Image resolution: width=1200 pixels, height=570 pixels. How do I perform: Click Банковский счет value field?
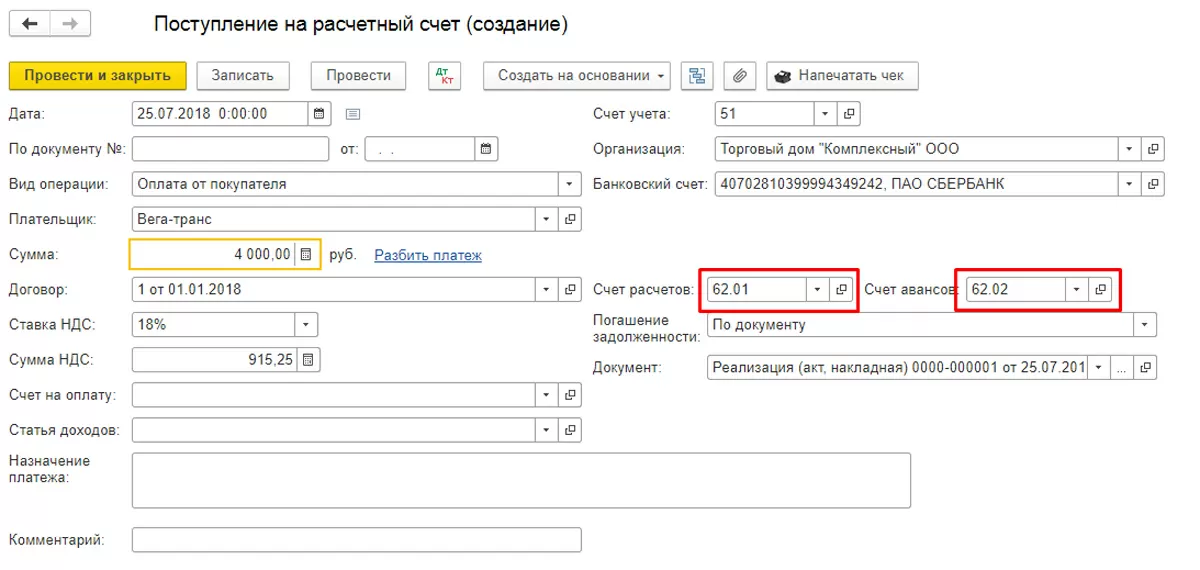917,184
